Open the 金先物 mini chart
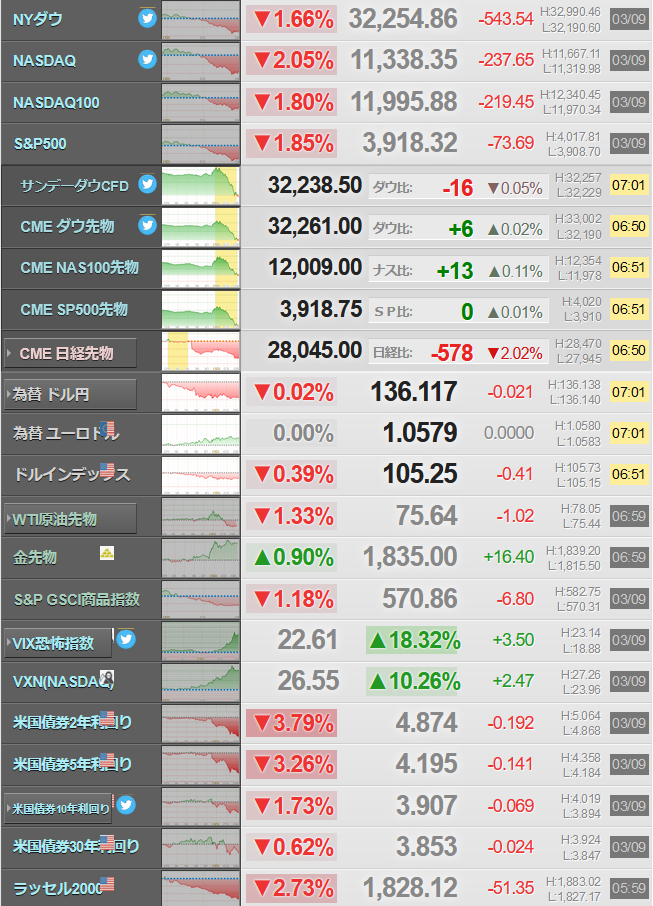This screenshot has width=653, height=906. [x=201, y=558]
